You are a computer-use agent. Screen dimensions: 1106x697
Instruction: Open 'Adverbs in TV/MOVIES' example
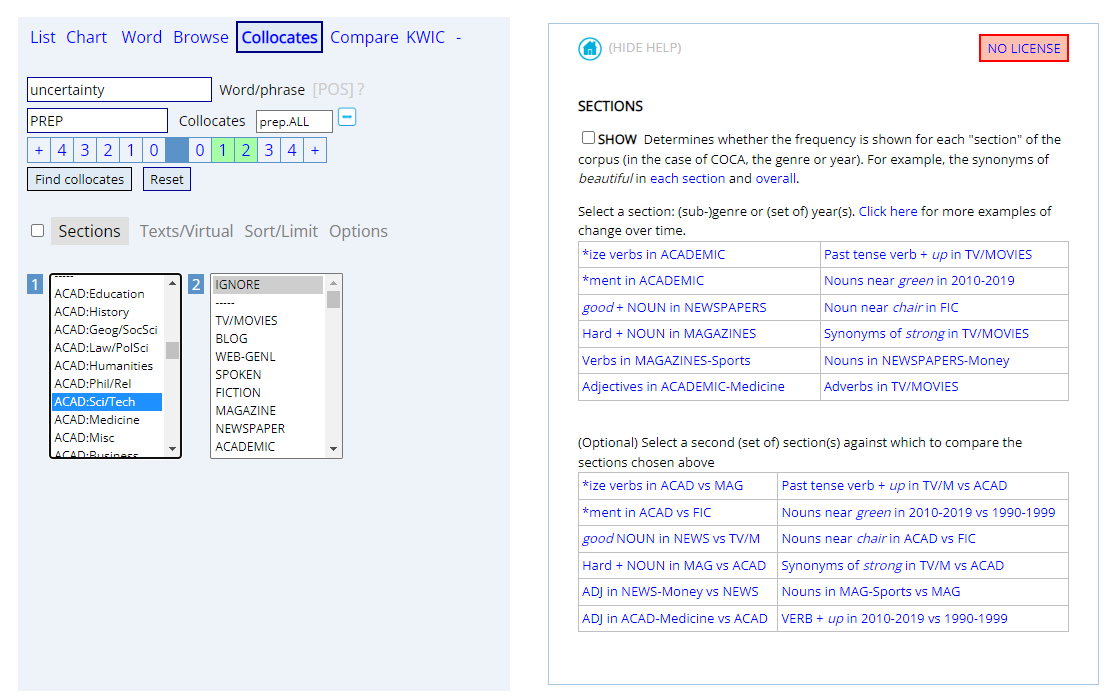tap(891, 386)
